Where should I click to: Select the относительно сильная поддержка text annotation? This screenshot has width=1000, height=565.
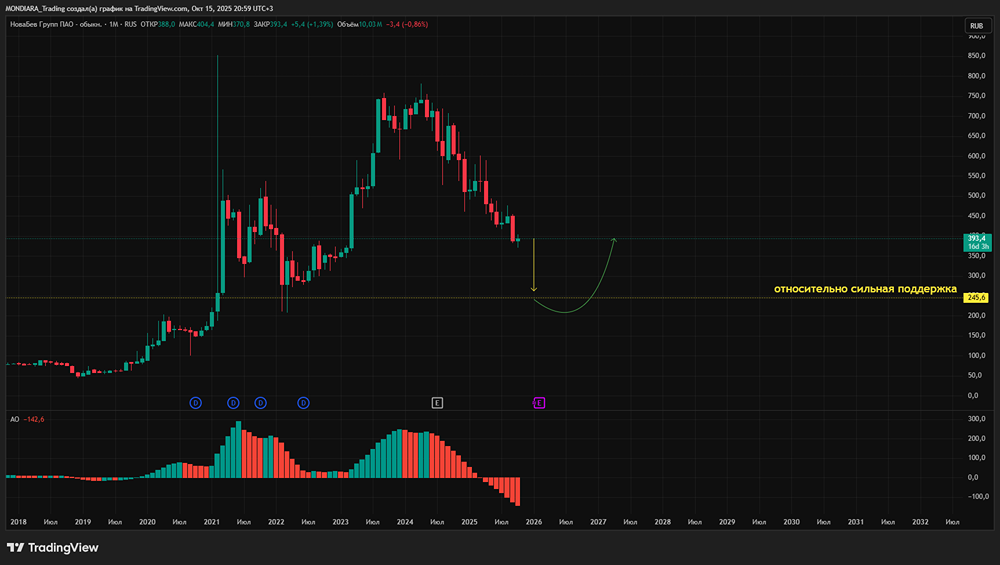click(865, 289)
